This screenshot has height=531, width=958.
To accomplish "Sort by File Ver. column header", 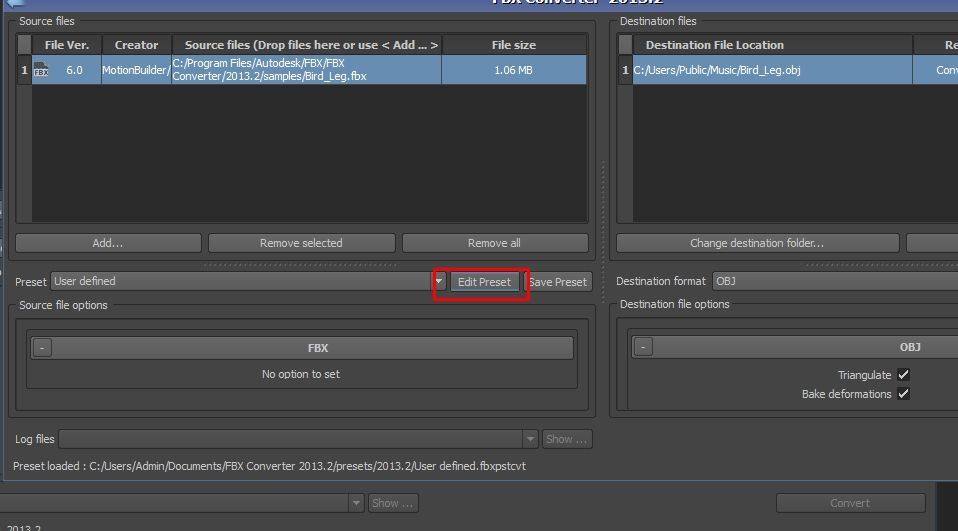I will click(x=67, y=45).
